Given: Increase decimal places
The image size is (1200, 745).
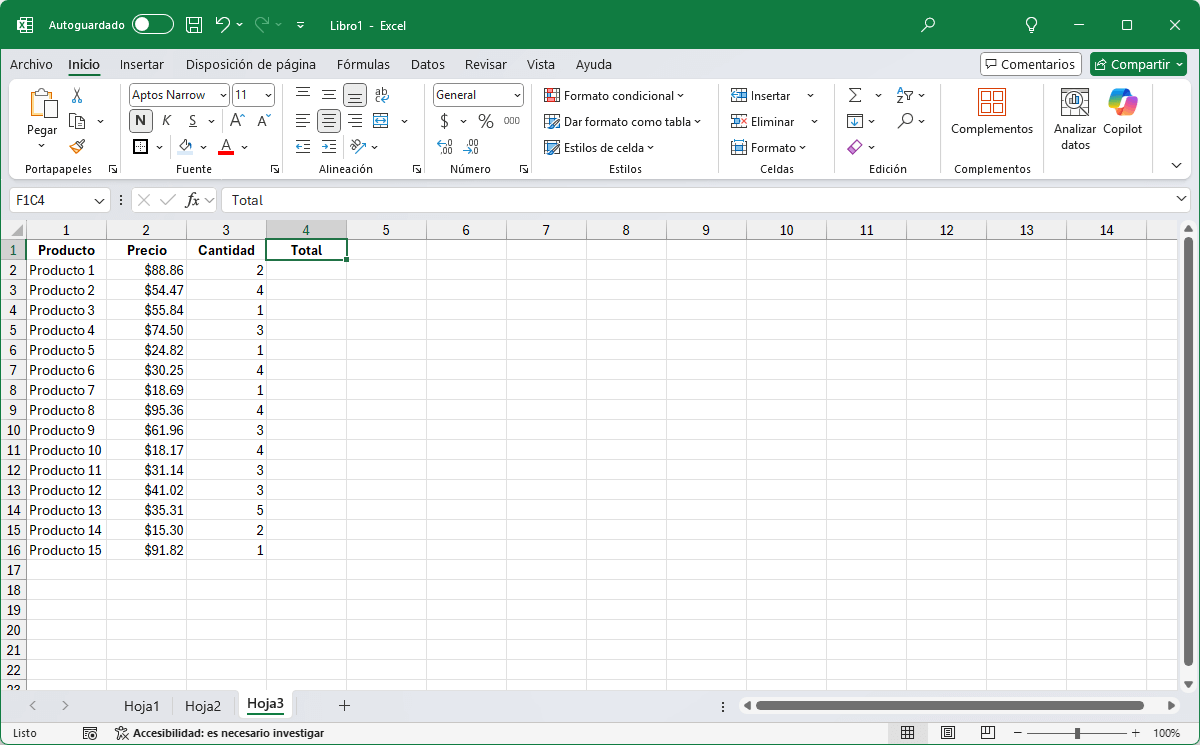Looking at the screenshot, I should pyautogui.click(x=445, y=147).
